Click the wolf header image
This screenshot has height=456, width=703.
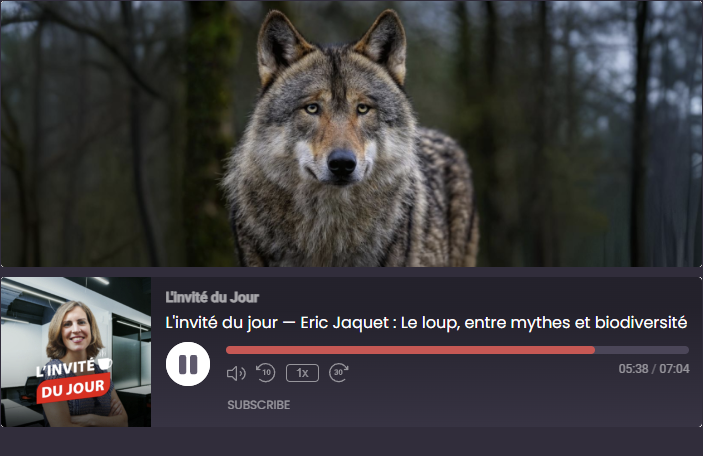pyautogui.click(x=352, y=134)
